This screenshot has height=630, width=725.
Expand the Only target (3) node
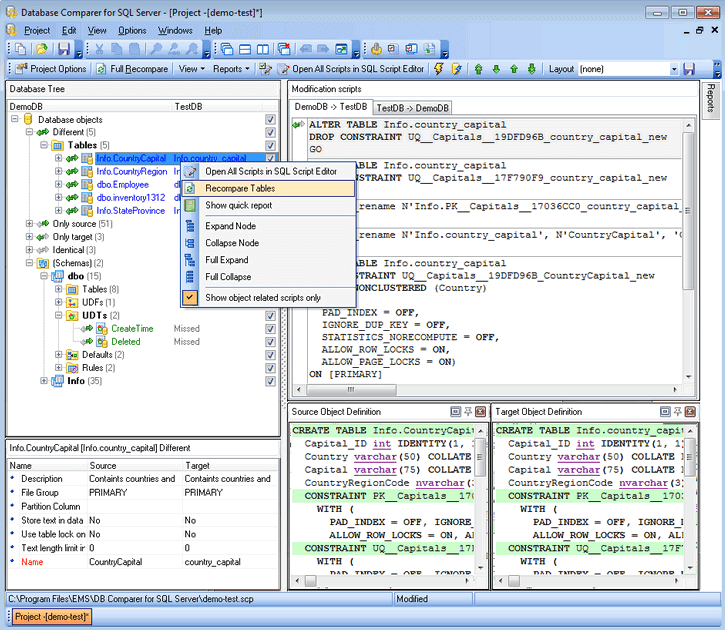tap(29, 237)
